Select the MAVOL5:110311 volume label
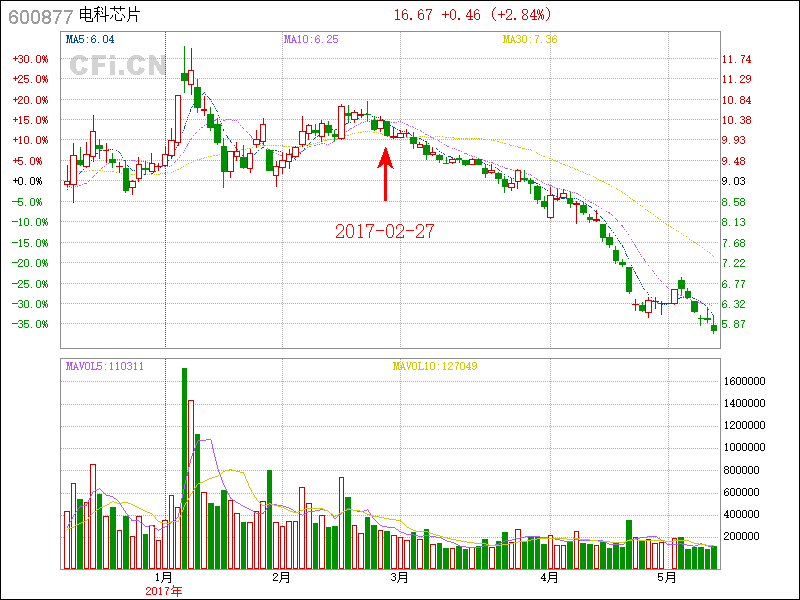 click(105, 366)
